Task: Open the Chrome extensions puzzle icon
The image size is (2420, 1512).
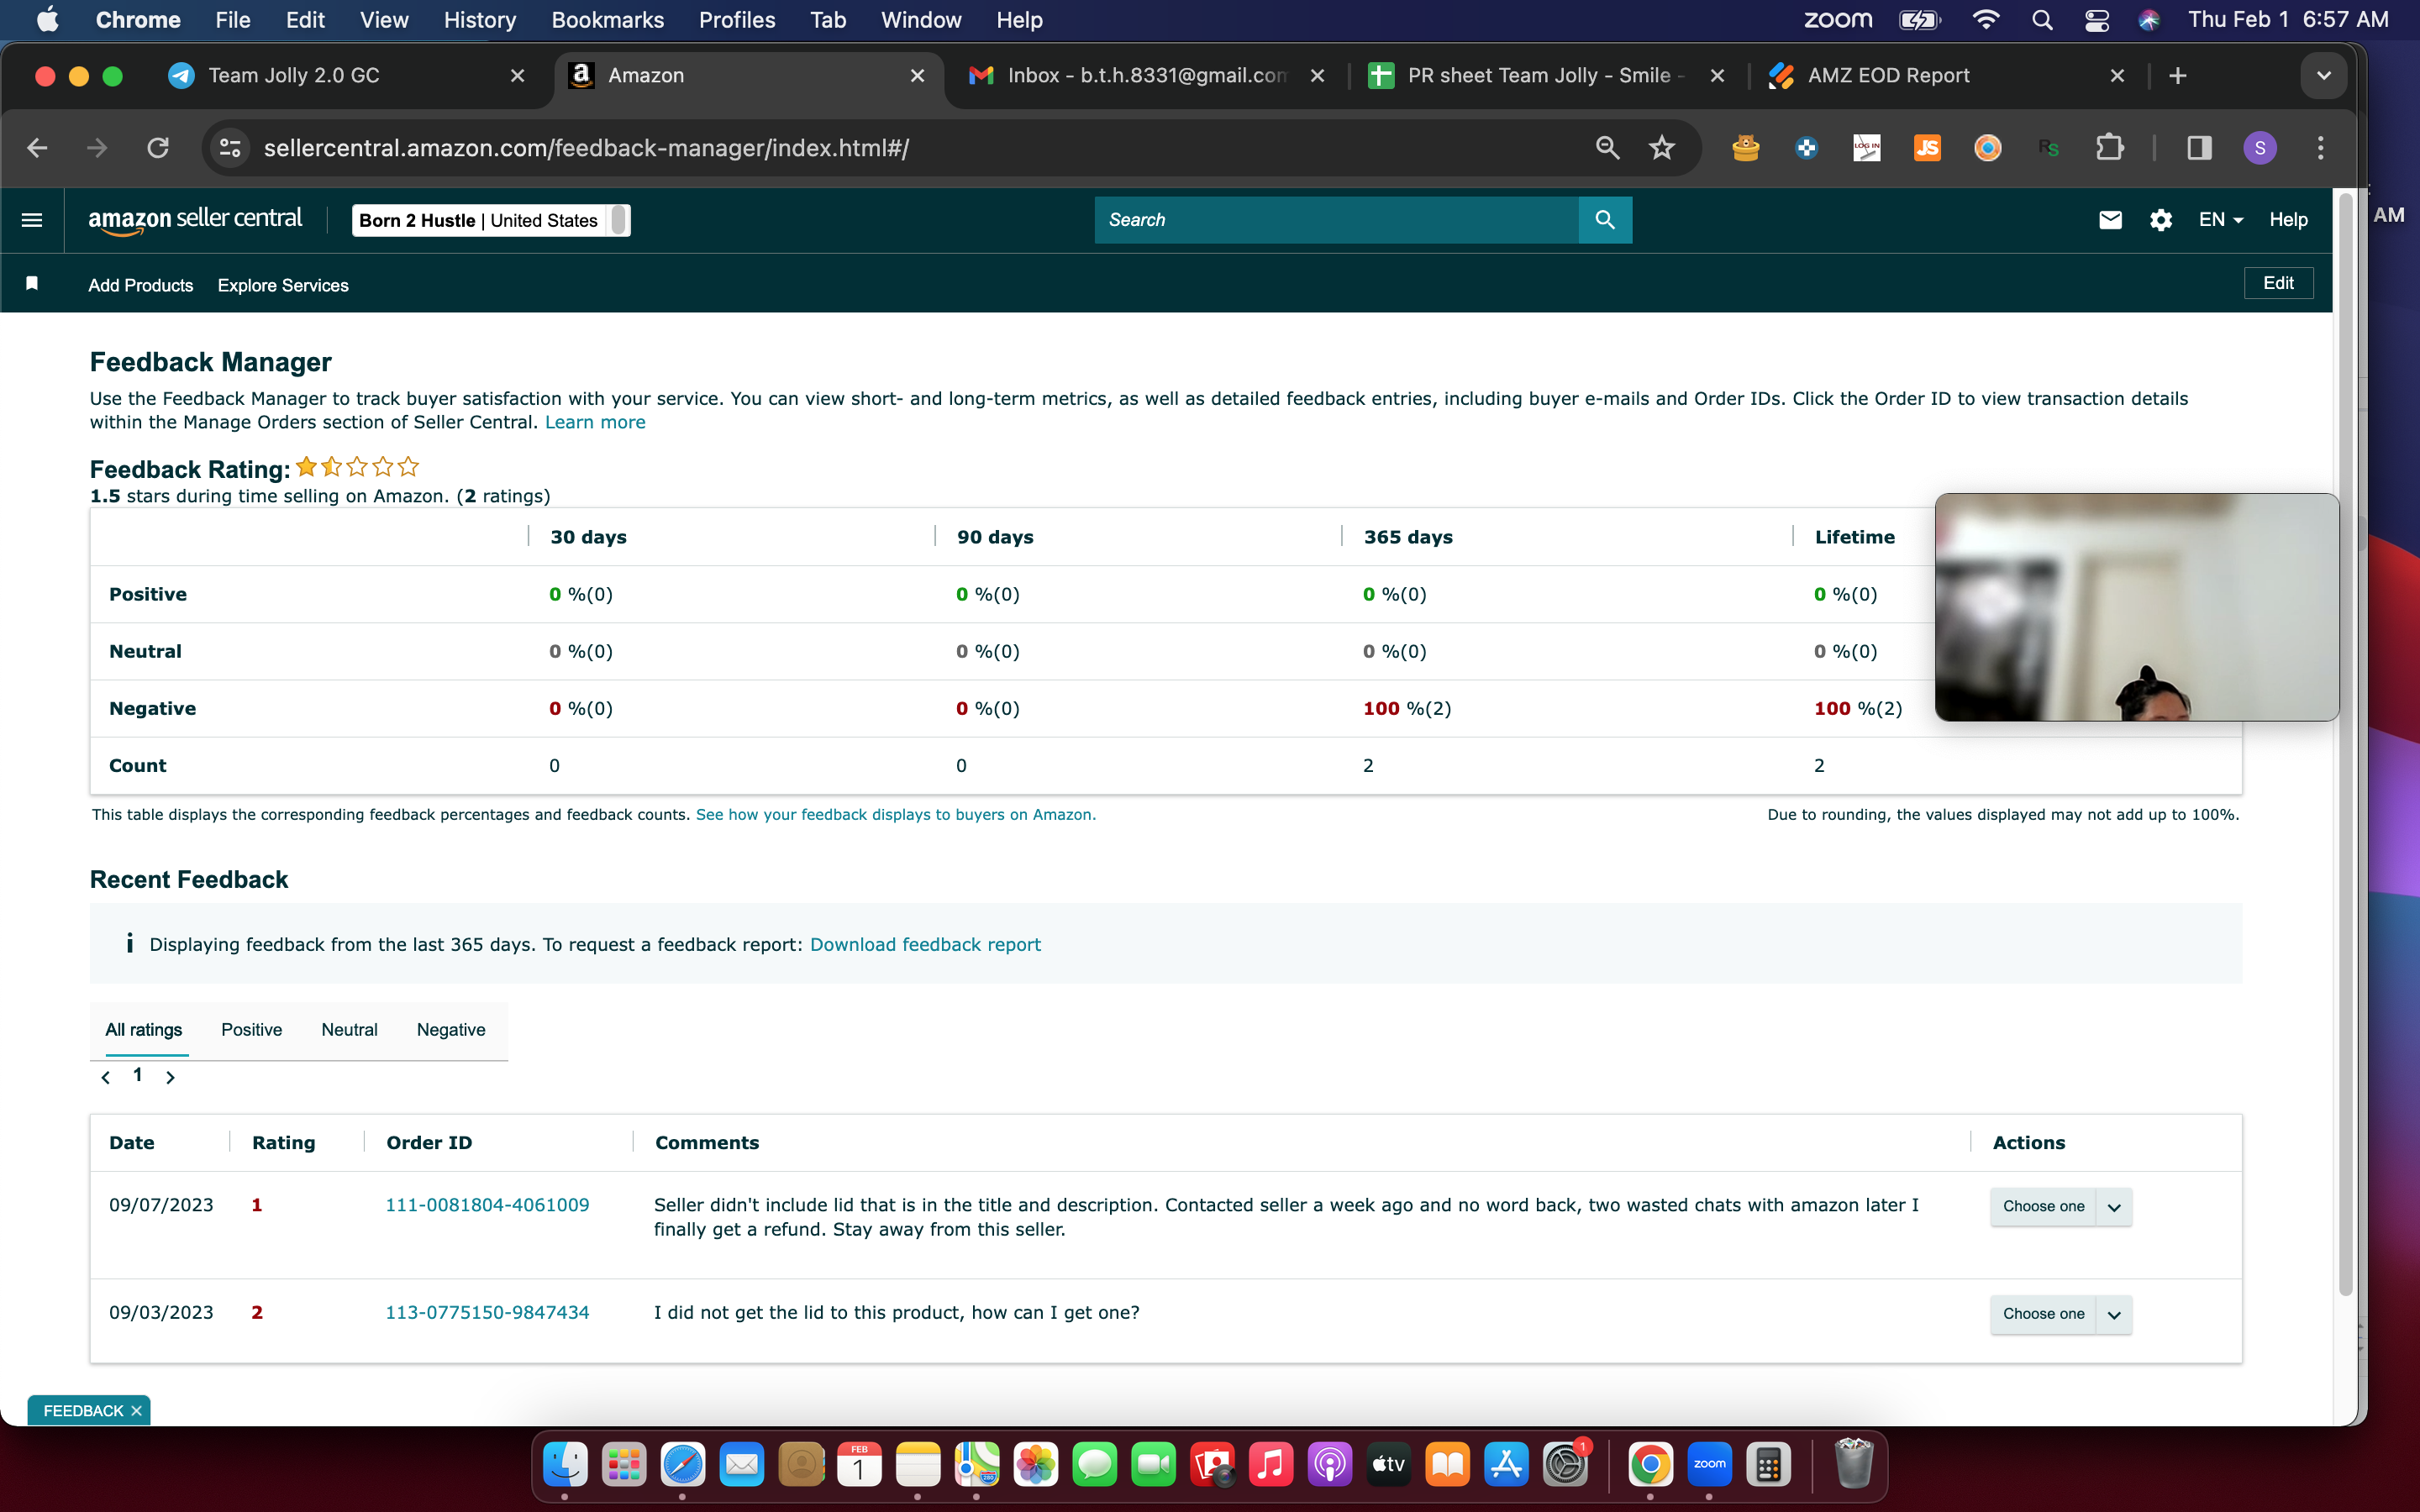Action: (2109, 148)
